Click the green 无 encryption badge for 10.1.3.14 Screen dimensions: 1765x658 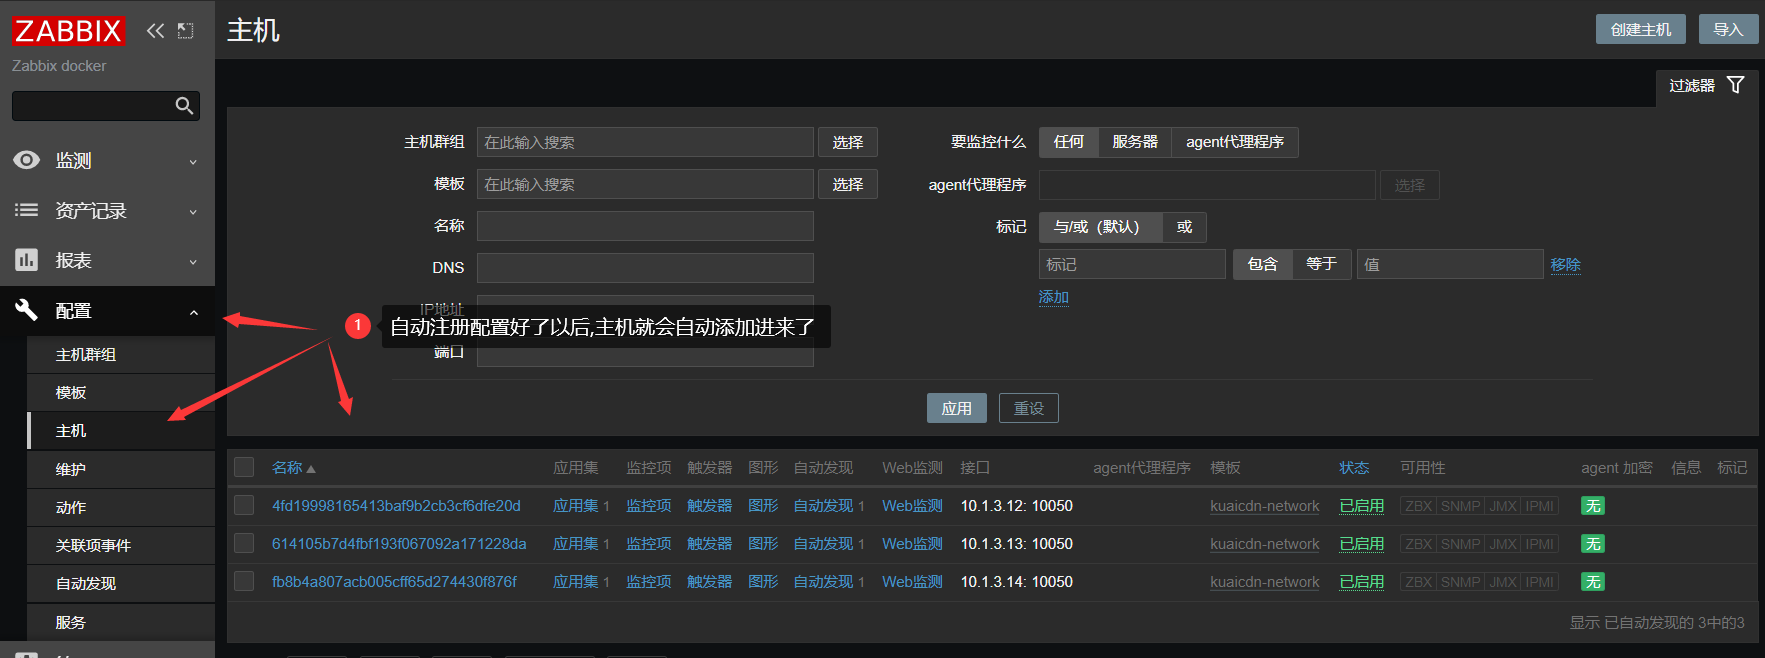pos(1593,582)
